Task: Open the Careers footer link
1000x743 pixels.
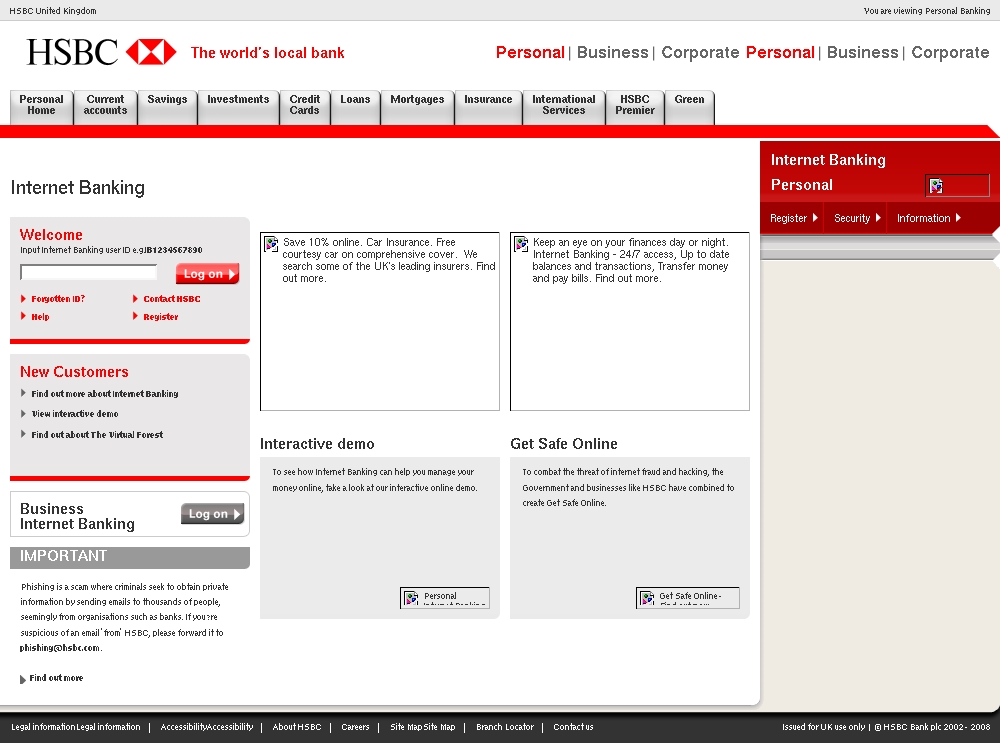Action: (355, 726)
